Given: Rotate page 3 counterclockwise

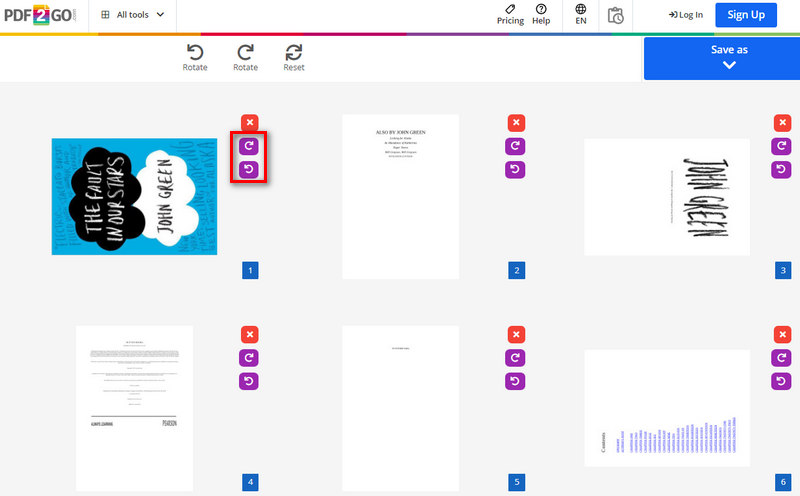Looking at the screenshot, I should (x=782, y=169).
